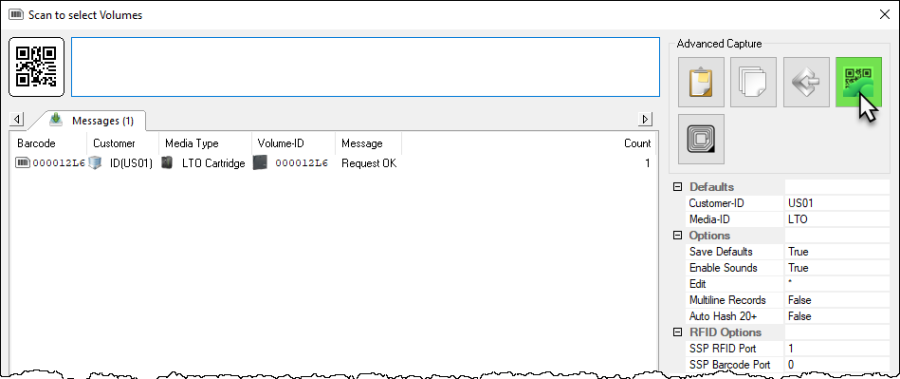Select the Save Defaults True value

click(837, 252)
